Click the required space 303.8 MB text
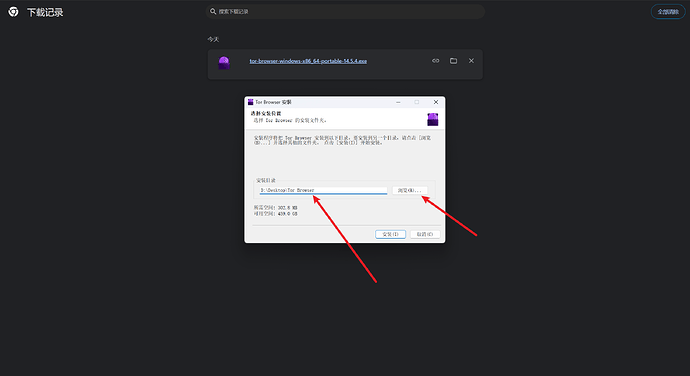Viewport: 690px width, 376px height. click(x=275, y=207)
